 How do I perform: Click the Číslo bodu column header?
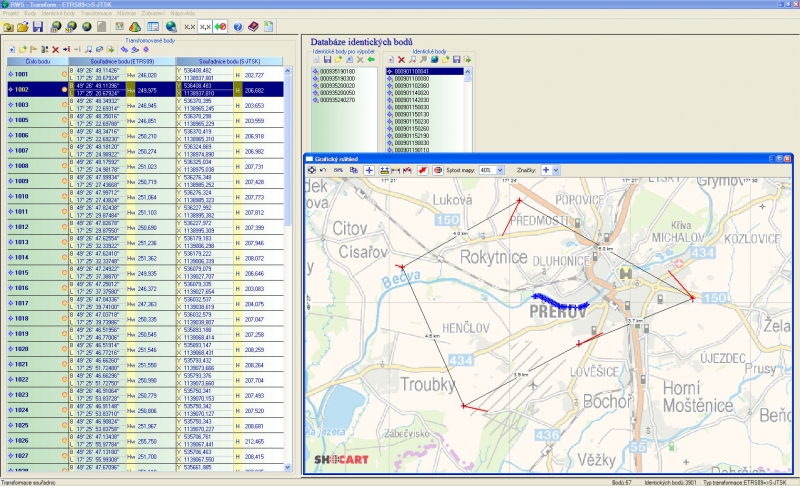click(x=38, y=61)
